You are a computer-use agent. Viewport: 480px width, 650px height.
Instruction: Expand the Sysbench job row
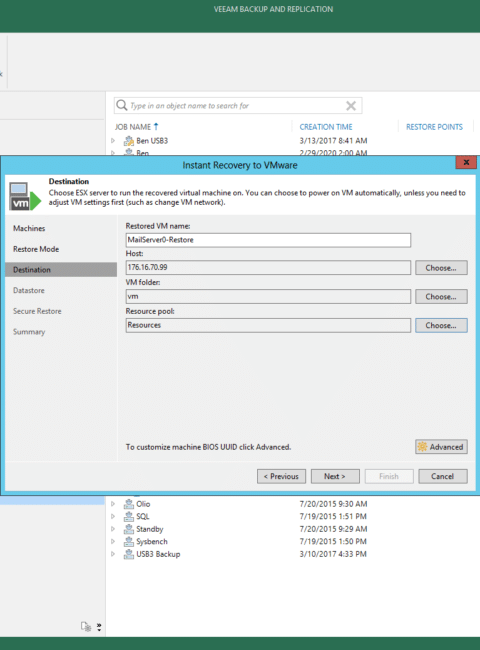coord(113,541)
